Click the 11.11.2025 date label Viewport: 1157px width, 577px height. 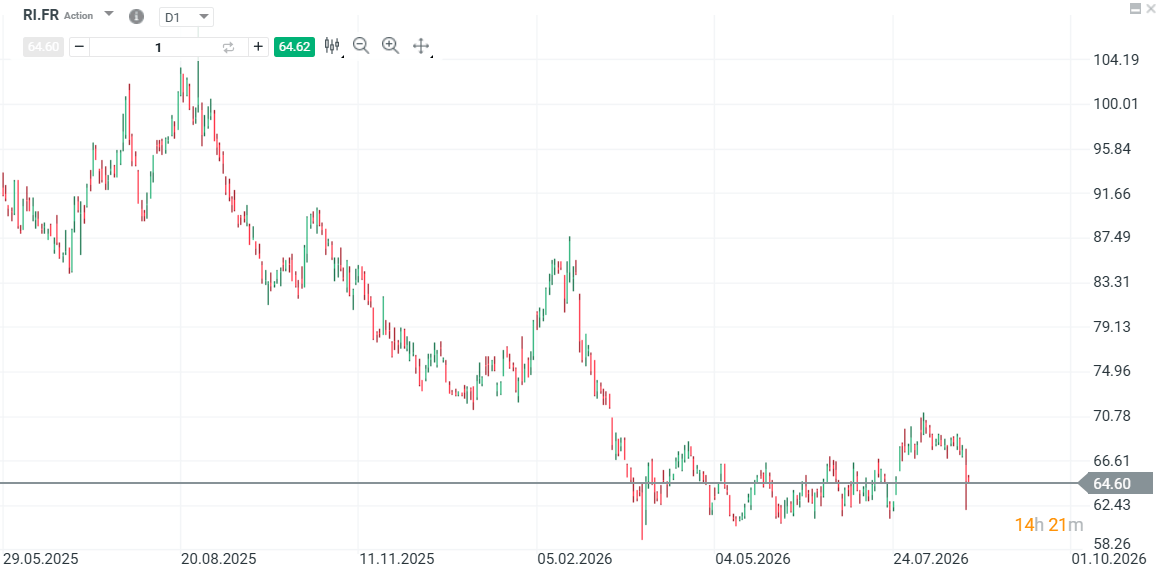click(x=395, y=558)
